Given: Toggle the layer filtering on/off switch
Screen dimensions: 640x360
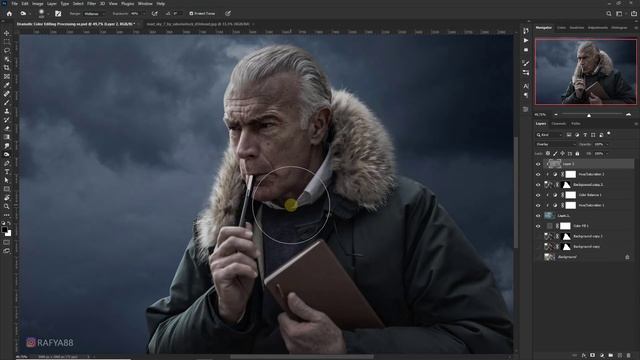Looking at the screenshot, I should click(609, 133).
